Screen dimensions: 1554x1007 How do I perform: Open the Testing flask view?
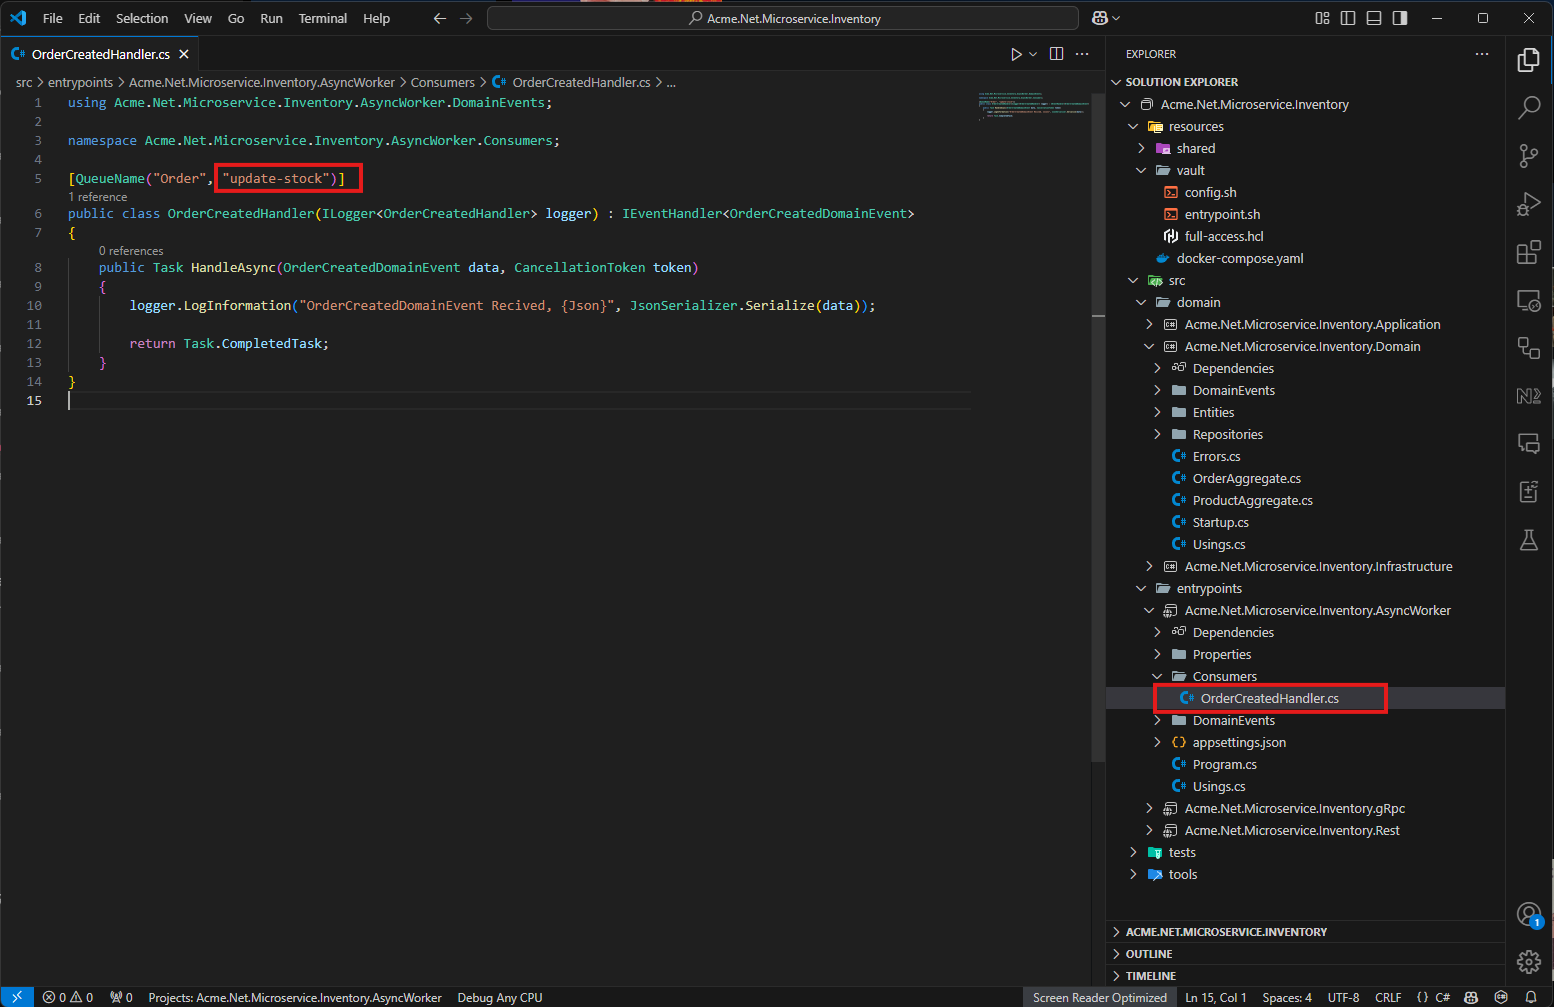pos(1528,541)
